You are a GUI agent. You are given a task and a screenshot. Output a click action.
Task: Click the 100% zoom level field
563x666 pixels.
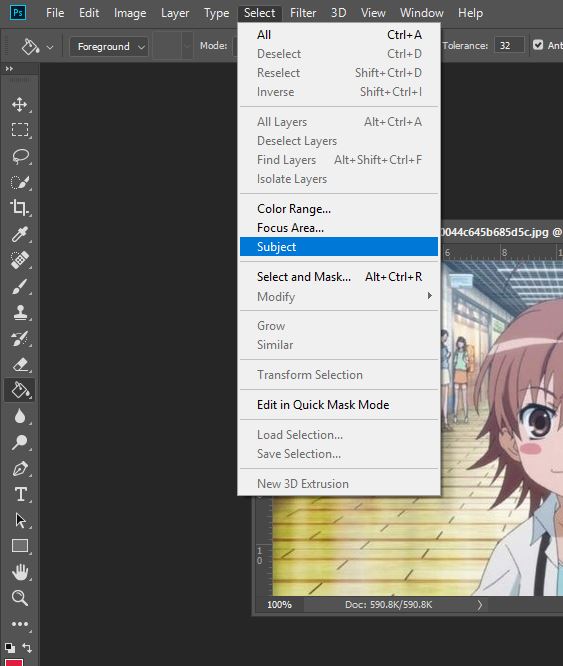click(x=279, y=604)
